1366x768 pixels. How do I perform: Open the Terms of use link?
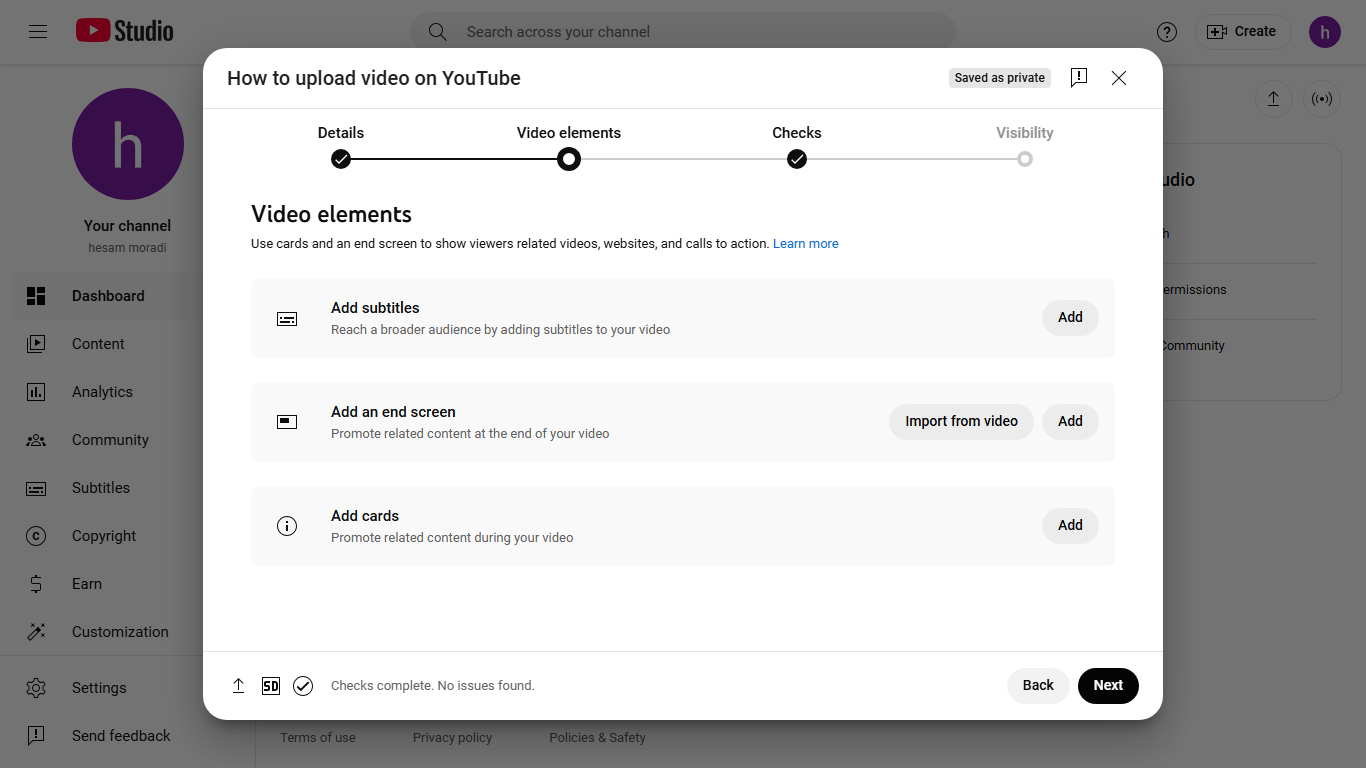click(x=318, y=738)
